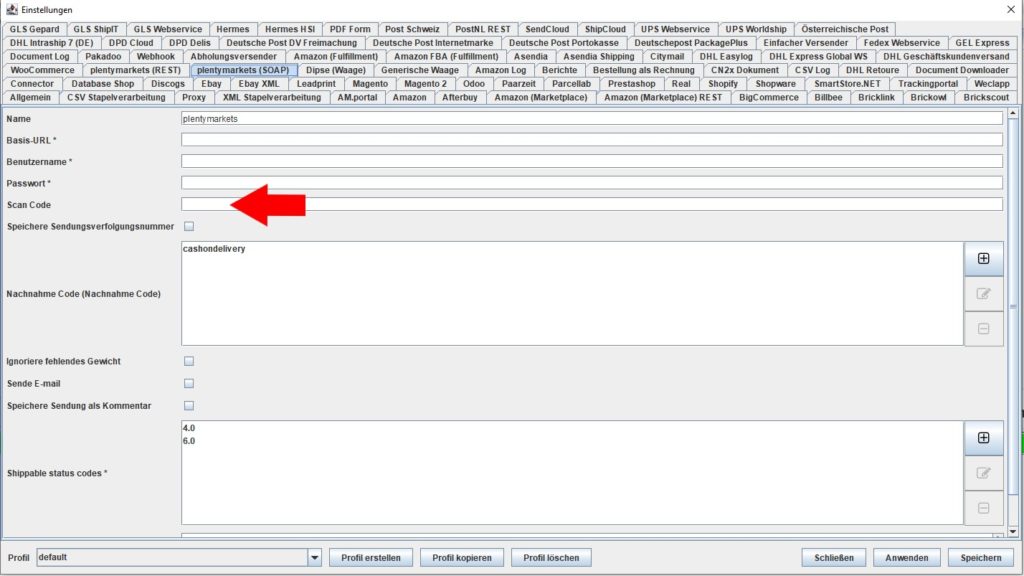The width and height of the screenshot is (1024, 576).
Task: Open the GLS Gepard tab
Action: tap(35, 29)
